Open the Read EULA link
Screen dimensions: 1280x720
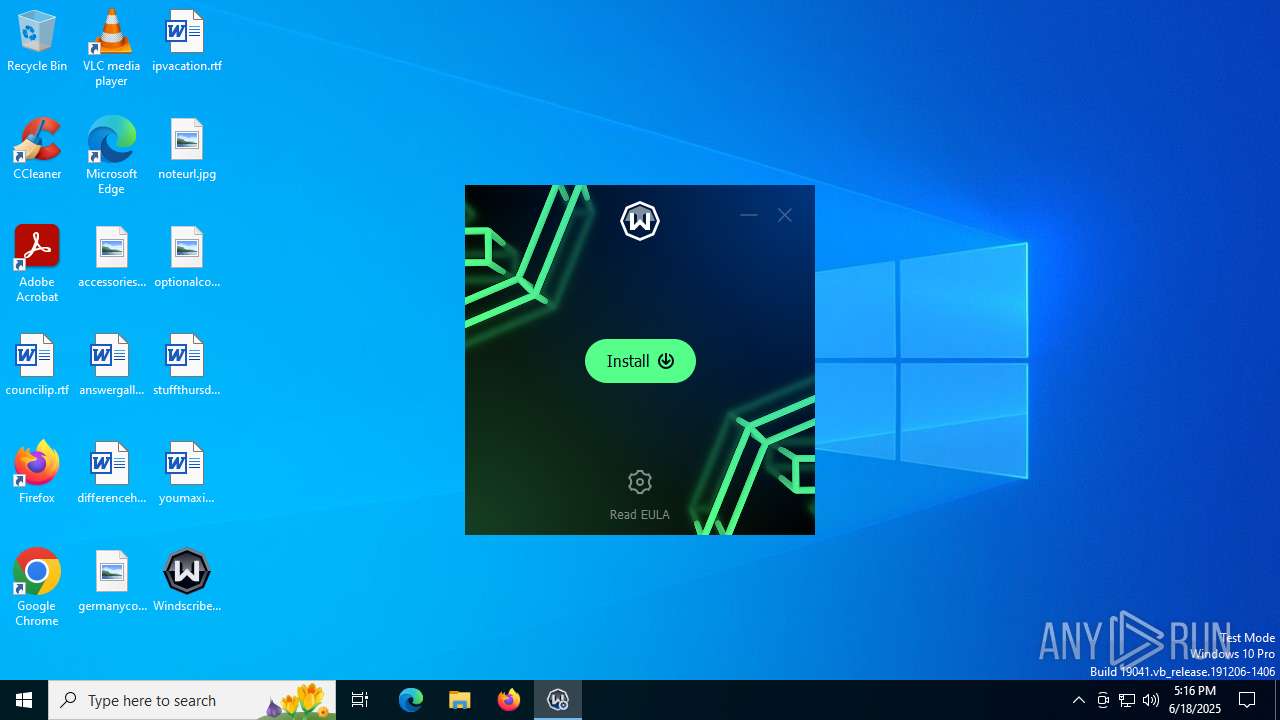pyautogui.click(x=640, y=514)
